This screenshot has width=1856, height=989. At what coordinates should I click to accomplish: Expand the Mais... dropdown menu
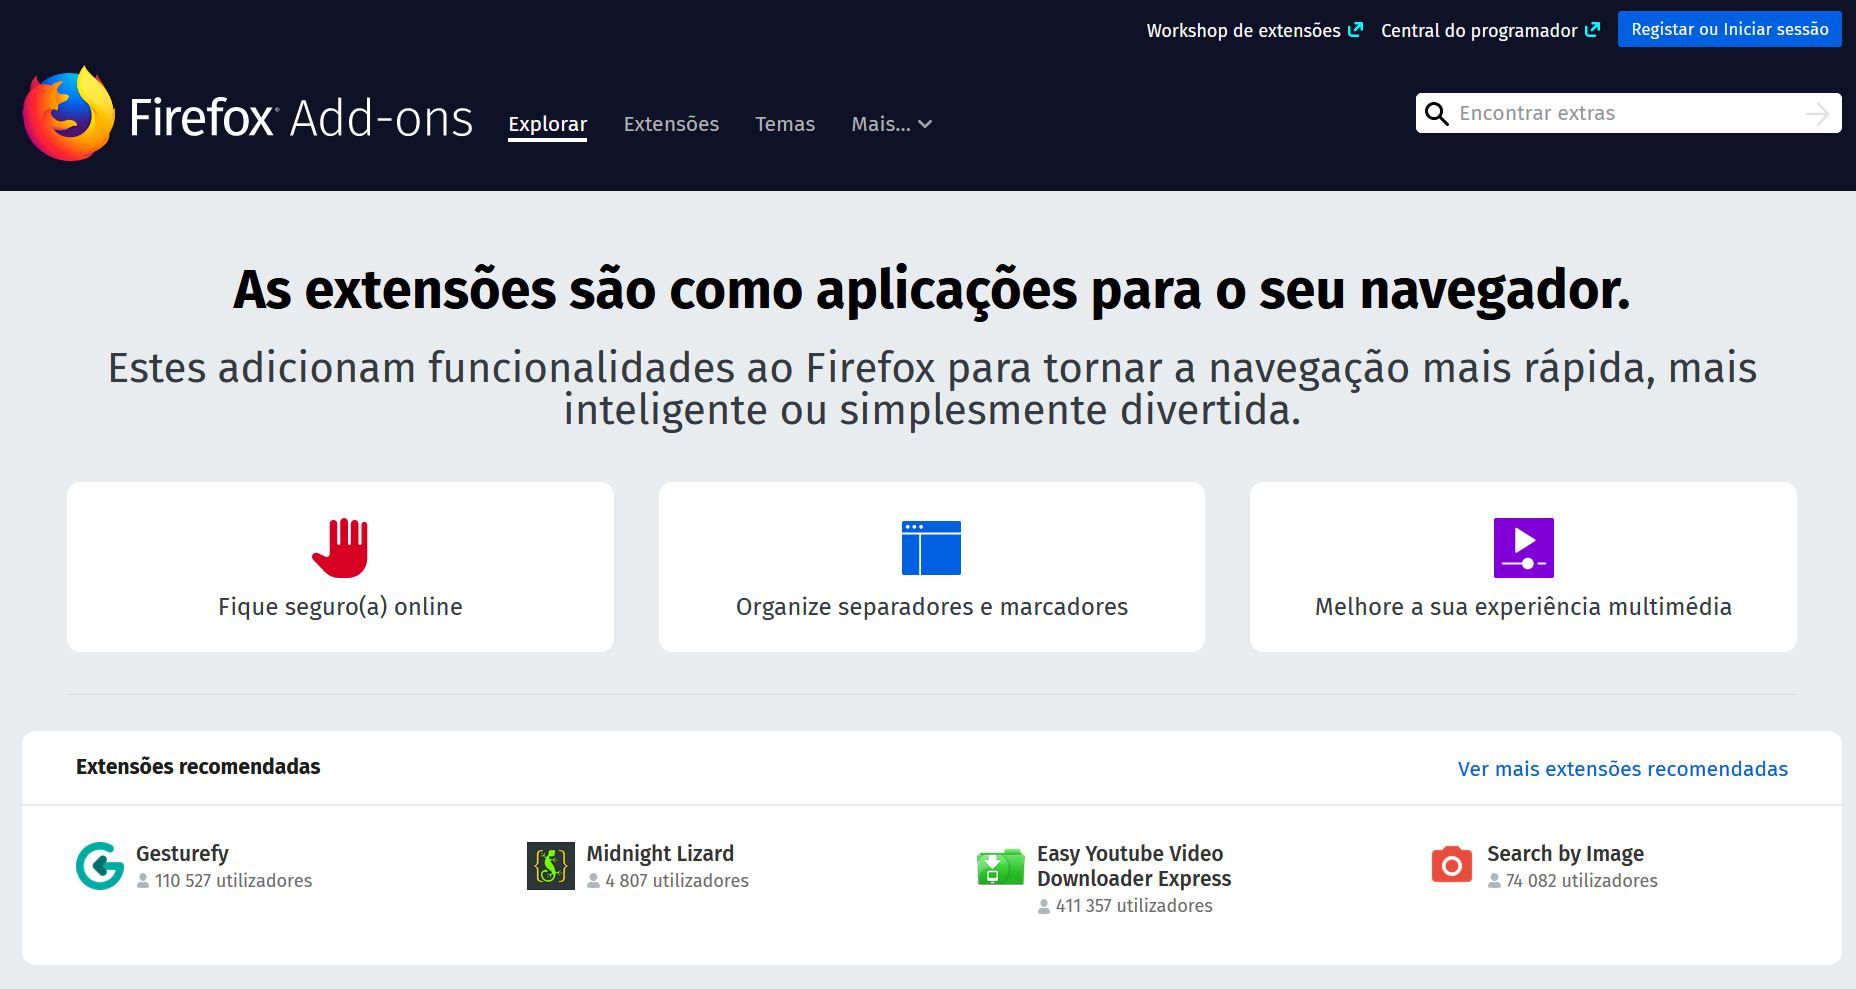coord(891,124)
